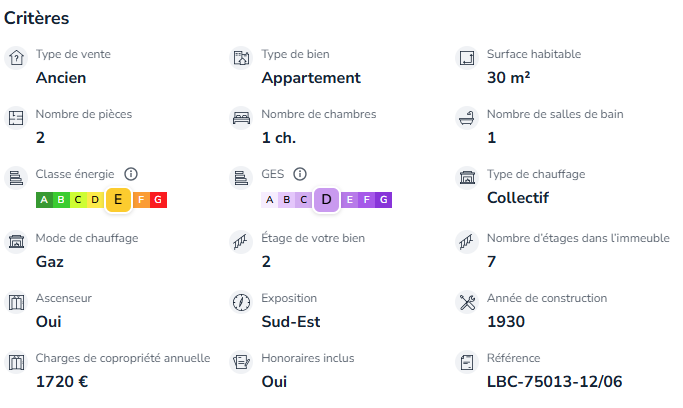Open the GES info tooltip icon
683x408 pixels.
(300, 174)
